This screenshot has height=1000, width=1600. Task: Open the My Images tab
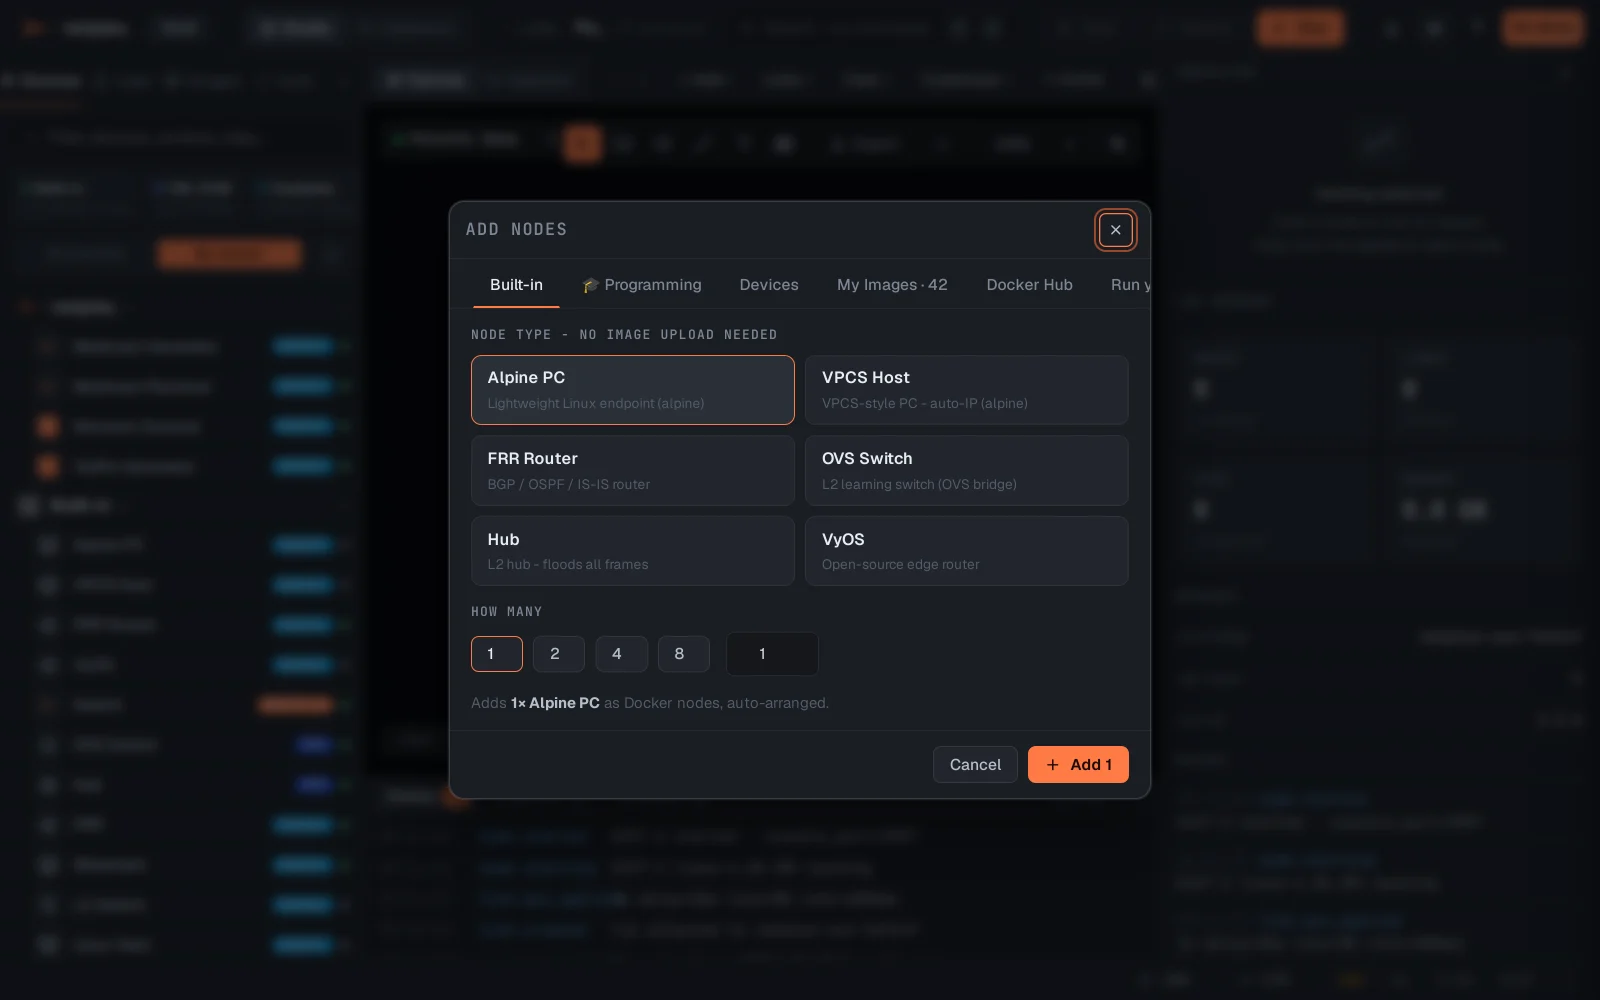point(892,285)
